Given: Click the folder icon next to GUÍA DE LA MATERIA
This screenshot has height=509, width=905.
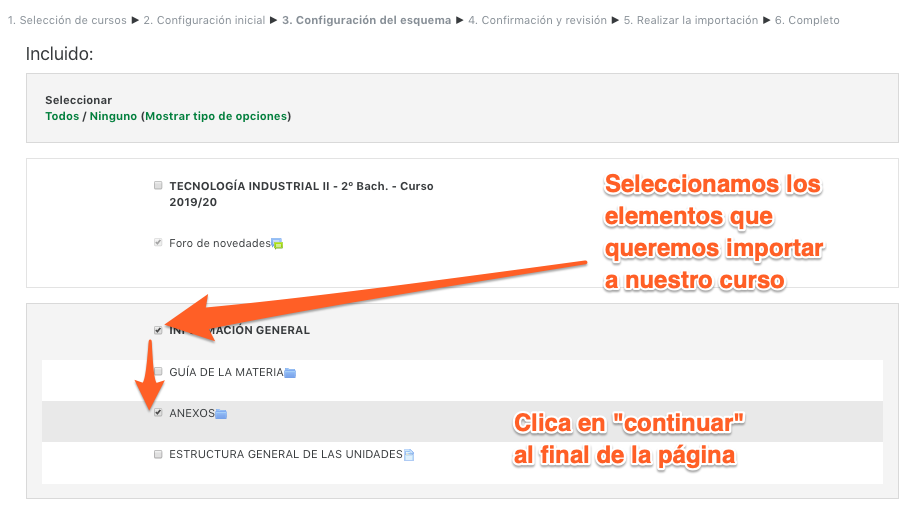Looking at the screenshot, I should click(290, 373).
